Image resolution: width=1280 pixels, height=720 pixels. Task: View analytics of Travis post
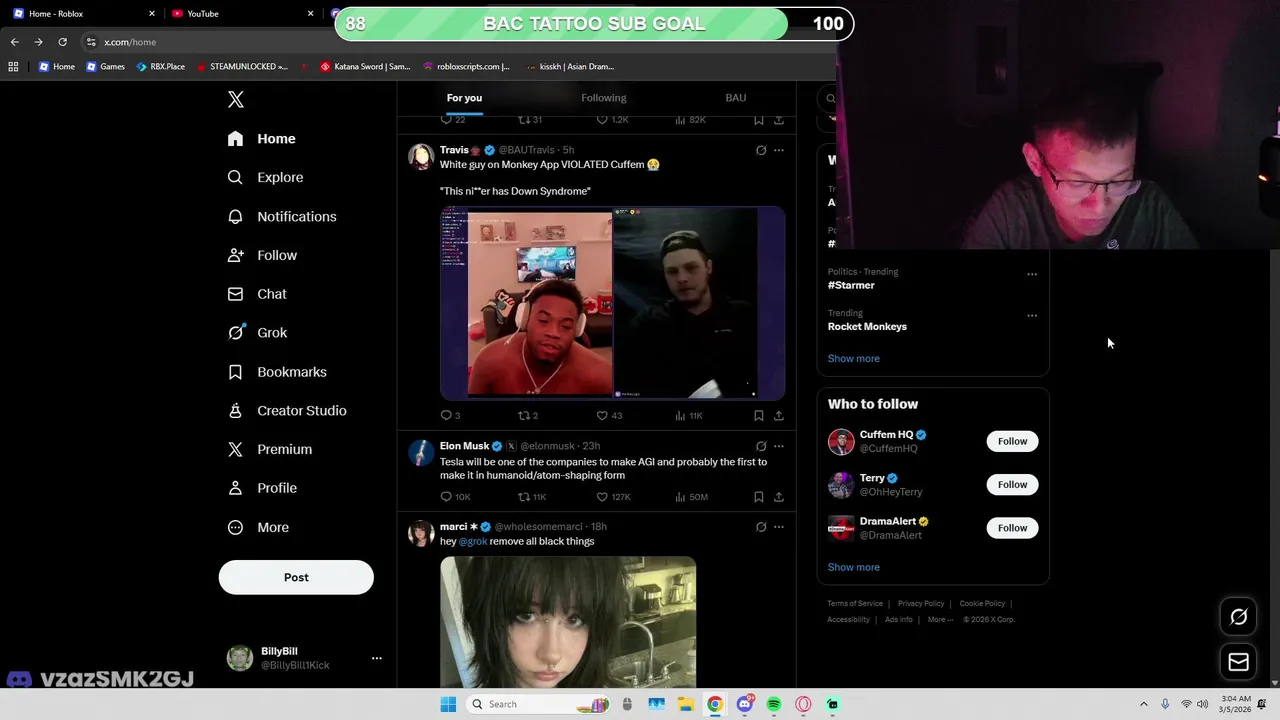tap(689, 415)
